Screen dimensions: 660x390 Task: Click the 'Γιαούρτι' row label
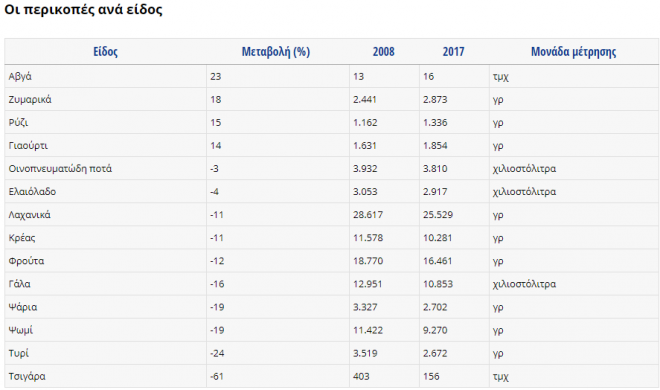tap(28, 146)
